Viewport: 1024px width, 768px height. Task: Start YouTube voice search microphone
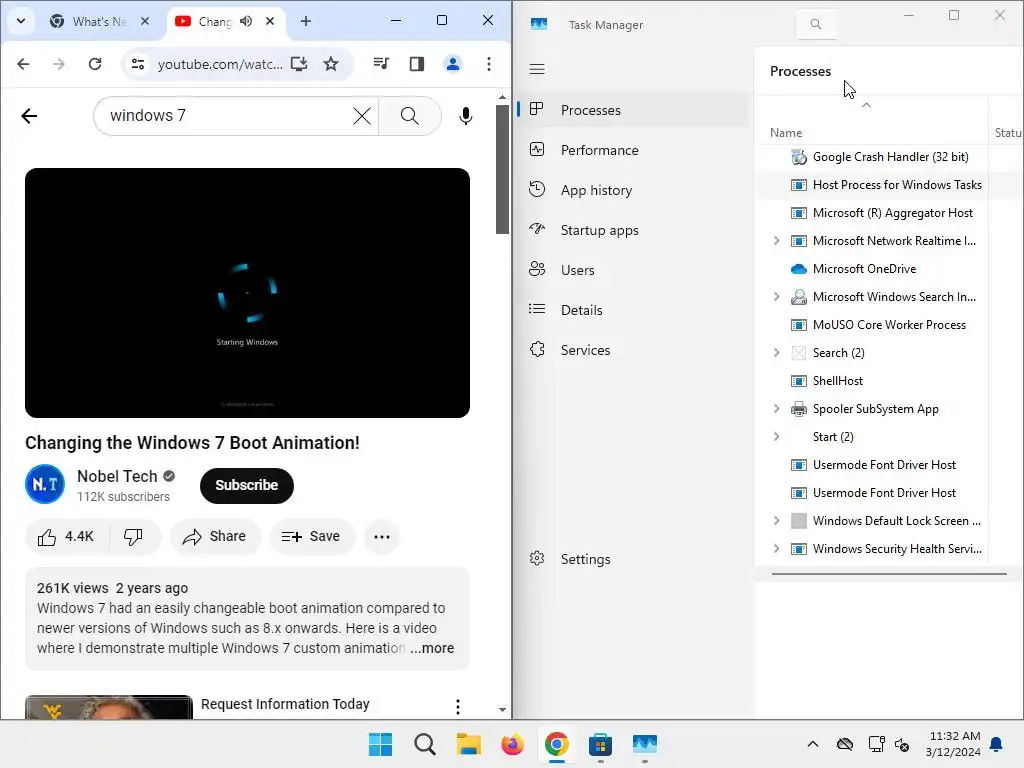[465, 116]
